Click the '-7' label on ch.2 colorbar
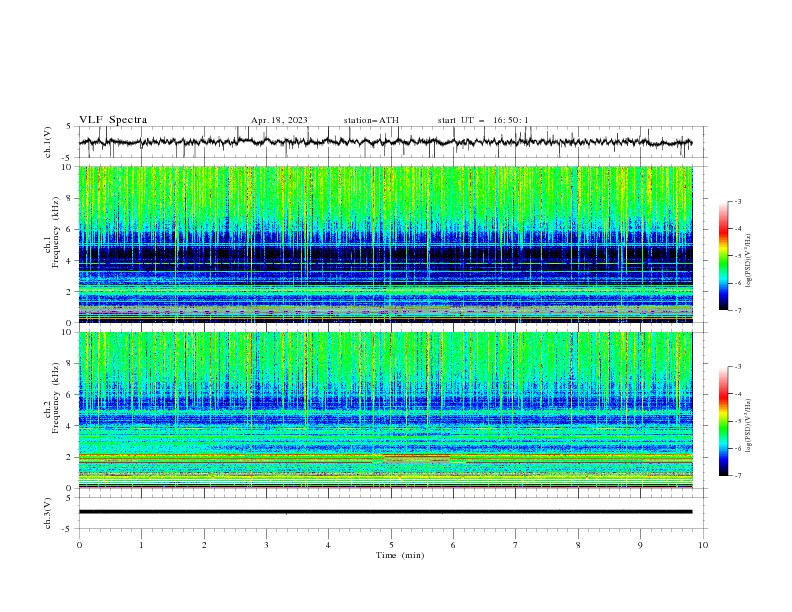792x612 pixels. tap(738, 475)
